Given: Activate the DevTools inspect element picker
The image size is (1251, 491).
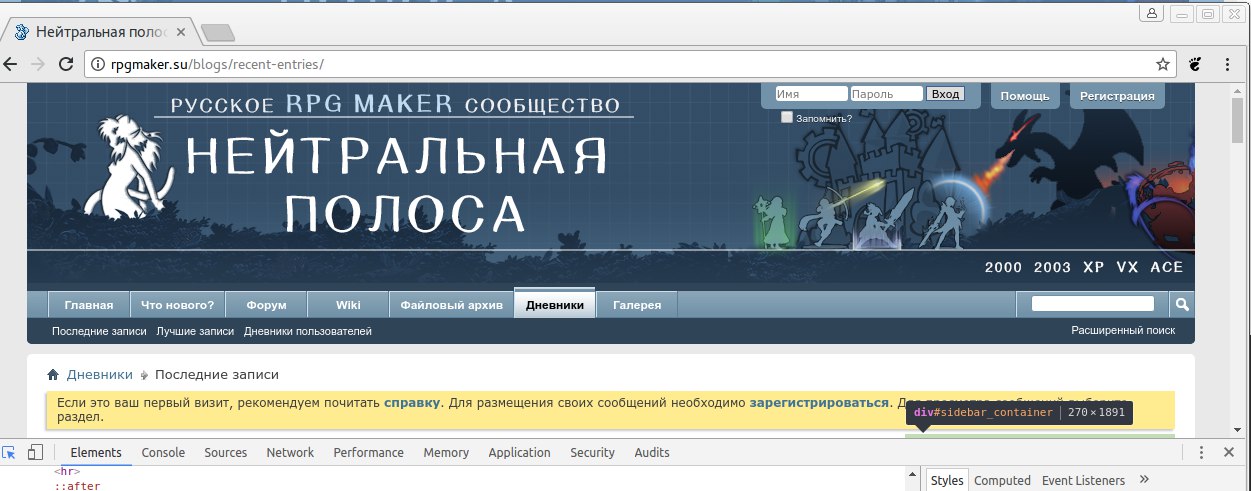Looking at the screenshot, I should tap(10, 452).
